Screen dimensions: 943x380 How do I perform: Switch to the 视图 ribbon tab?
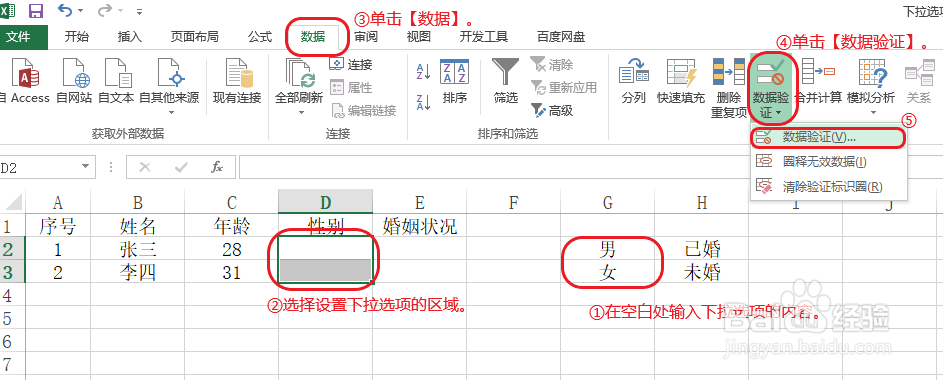(x=419, y=37)
